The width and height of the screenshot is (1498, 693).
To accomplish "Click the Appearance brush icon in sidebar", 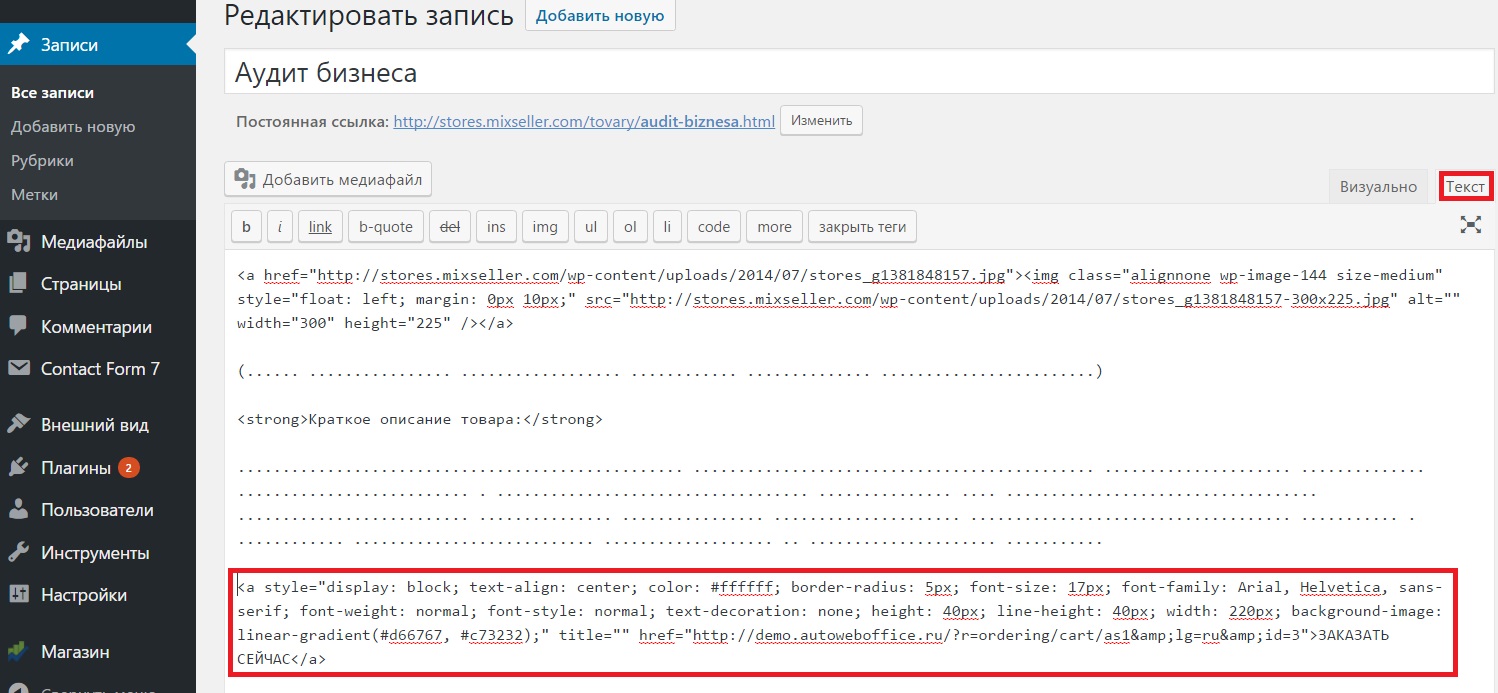I will pyautogui.click(x=18, y=425).
